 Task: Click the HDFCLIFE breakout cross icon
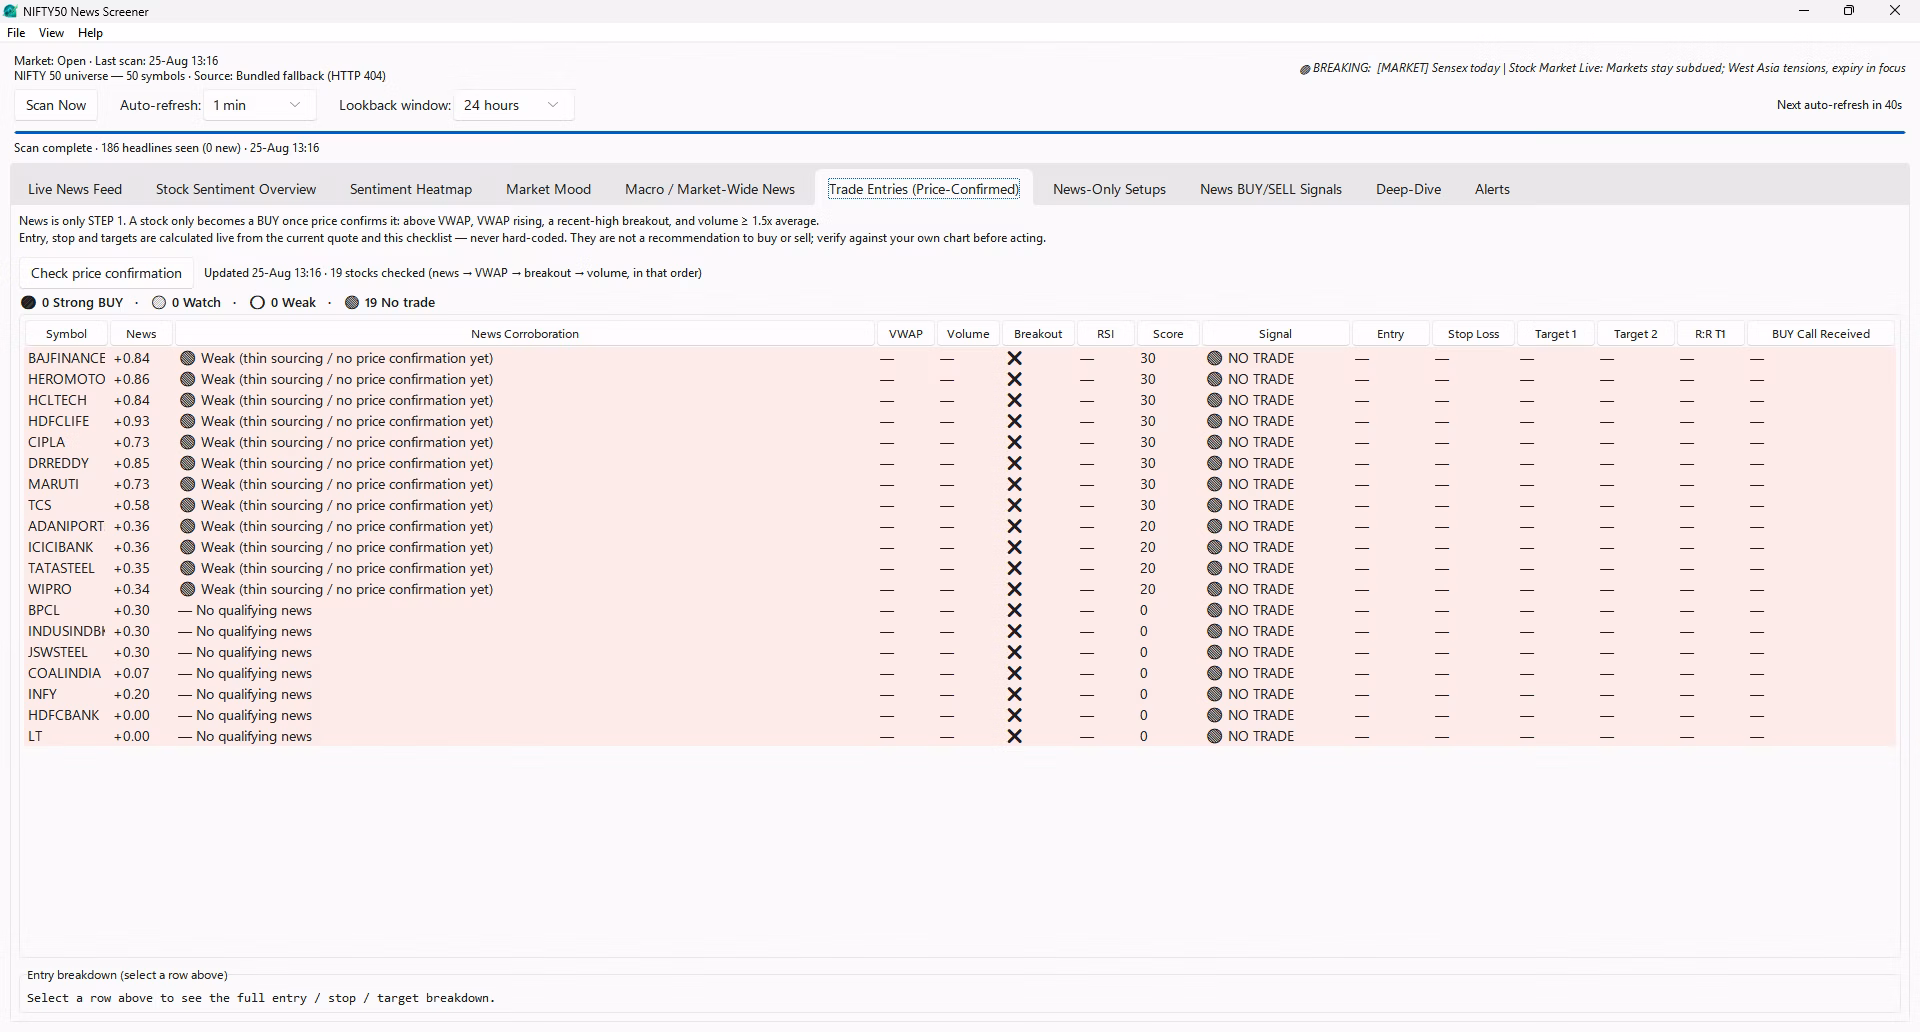pyautogui.click(x=1014, y=421)
